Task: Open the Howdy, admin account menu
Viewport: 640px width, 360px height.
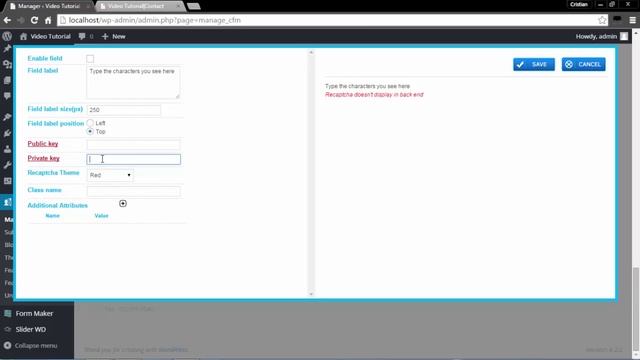Action: coord(602,36)
